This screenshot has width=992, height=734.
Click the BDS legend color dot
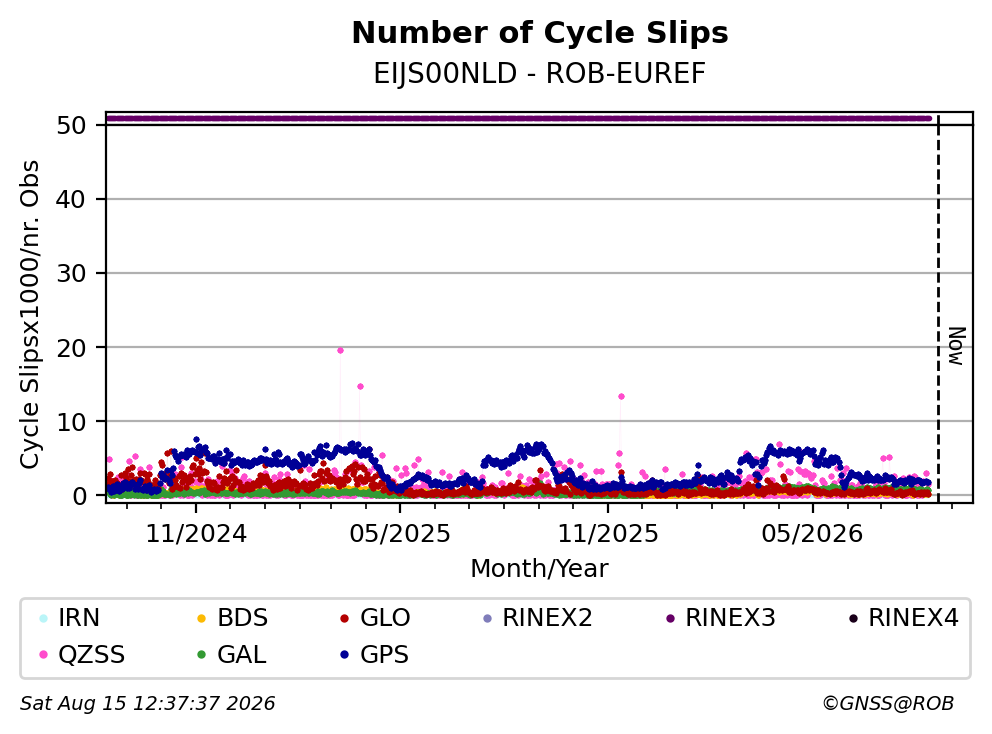tap(202, 618)
